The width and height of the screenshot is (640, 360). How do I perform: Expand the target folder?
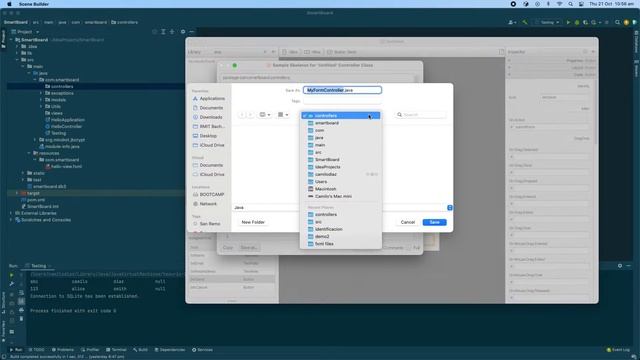pos(17,193)
